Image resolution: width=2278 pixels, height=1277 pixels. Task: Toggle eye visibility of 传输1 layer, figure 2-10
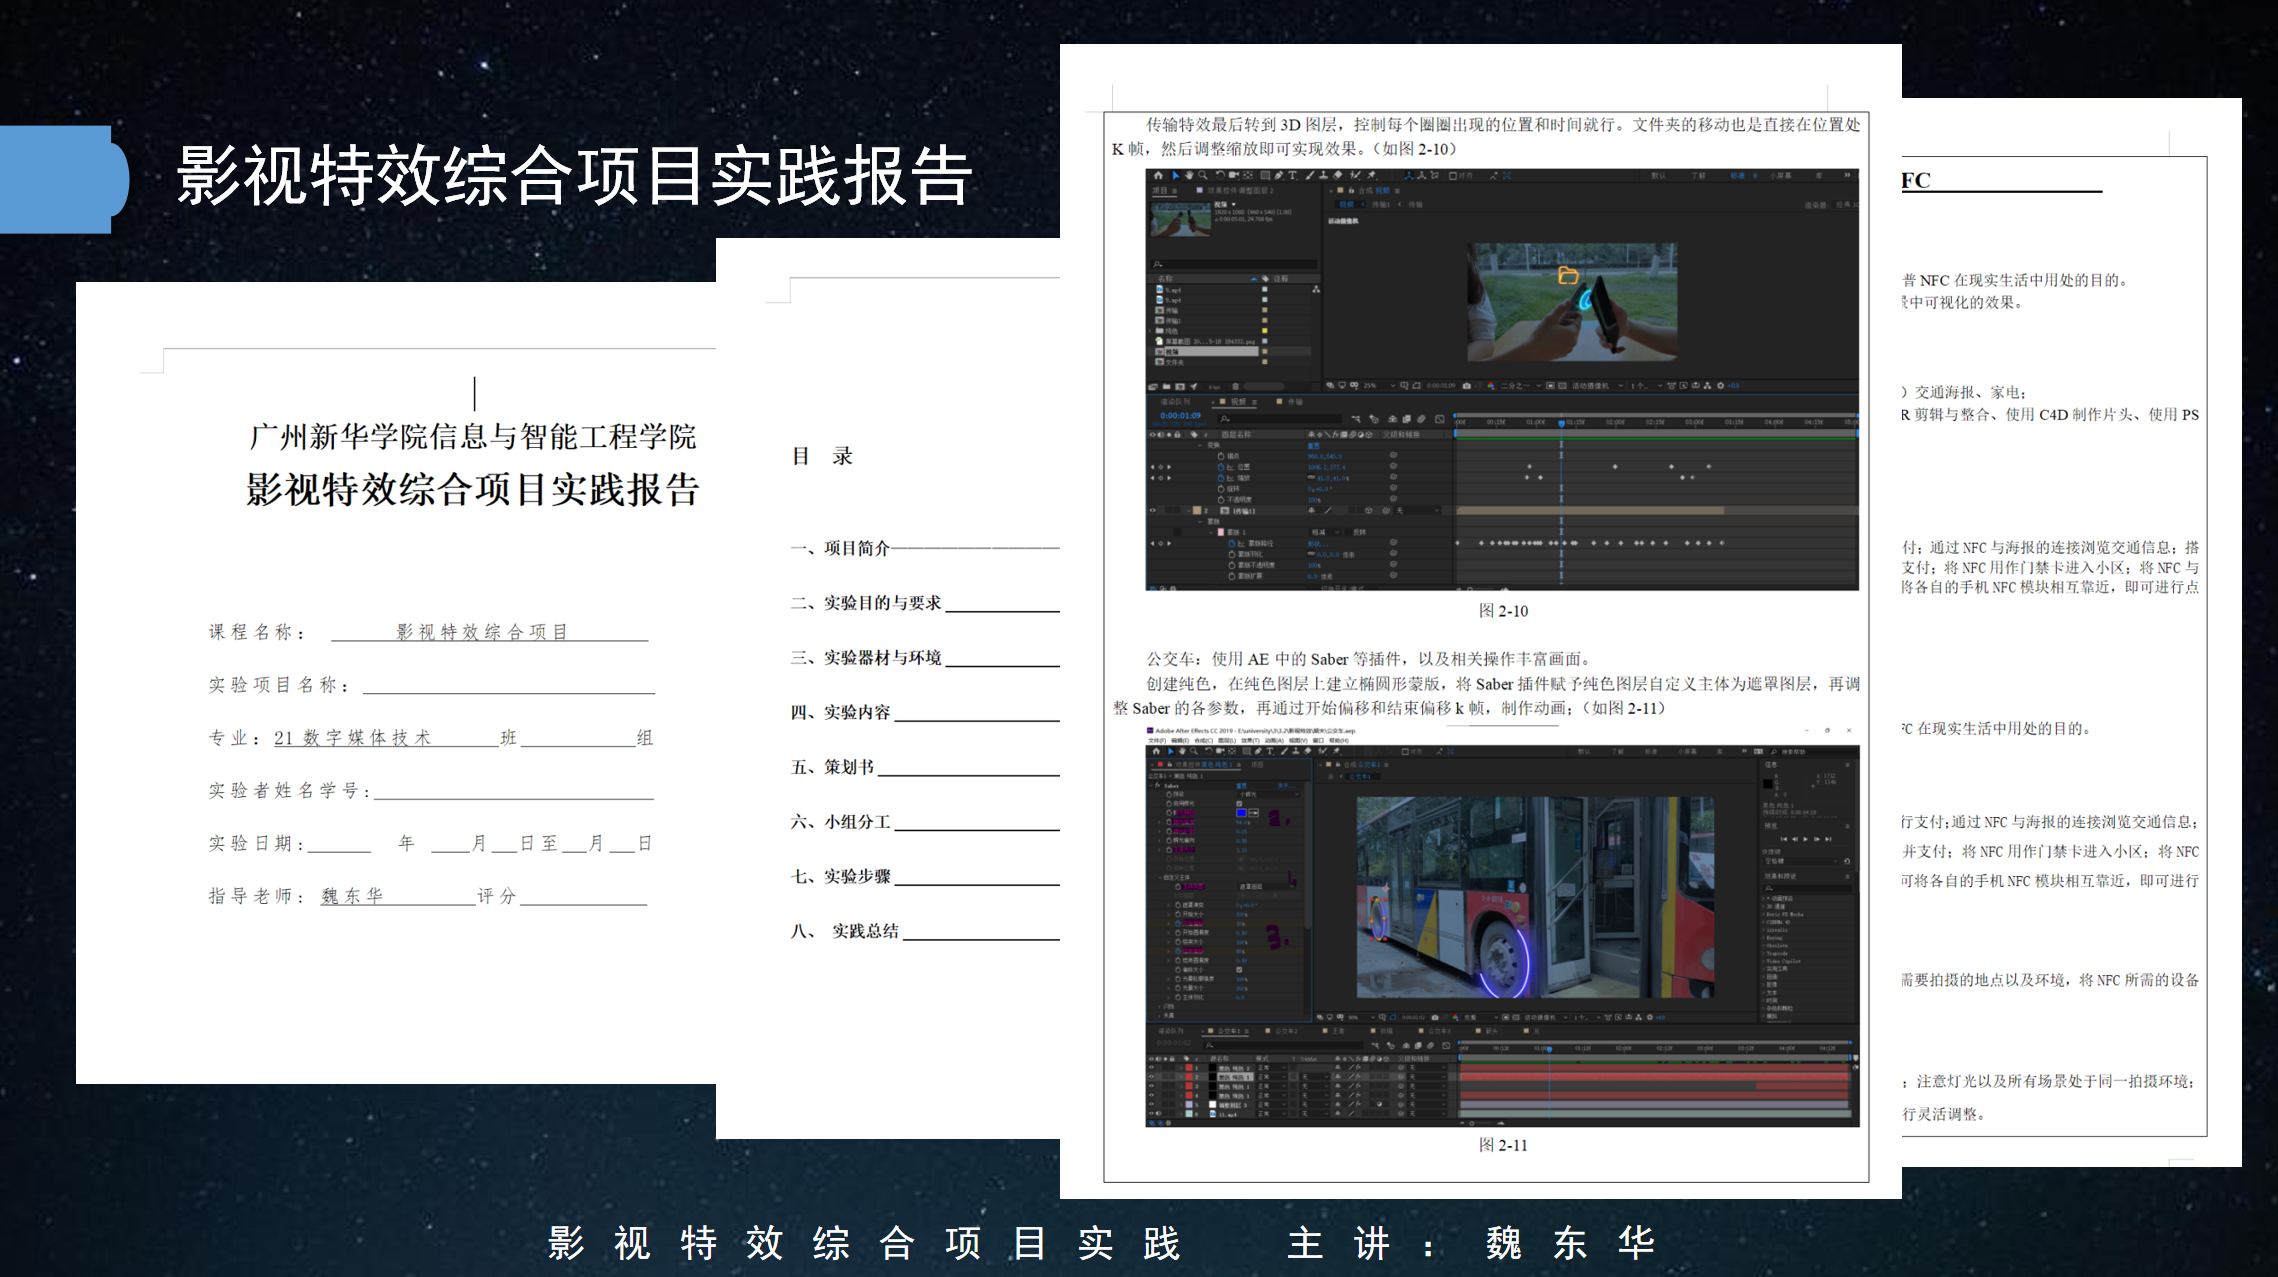(x=1152, y=510)
